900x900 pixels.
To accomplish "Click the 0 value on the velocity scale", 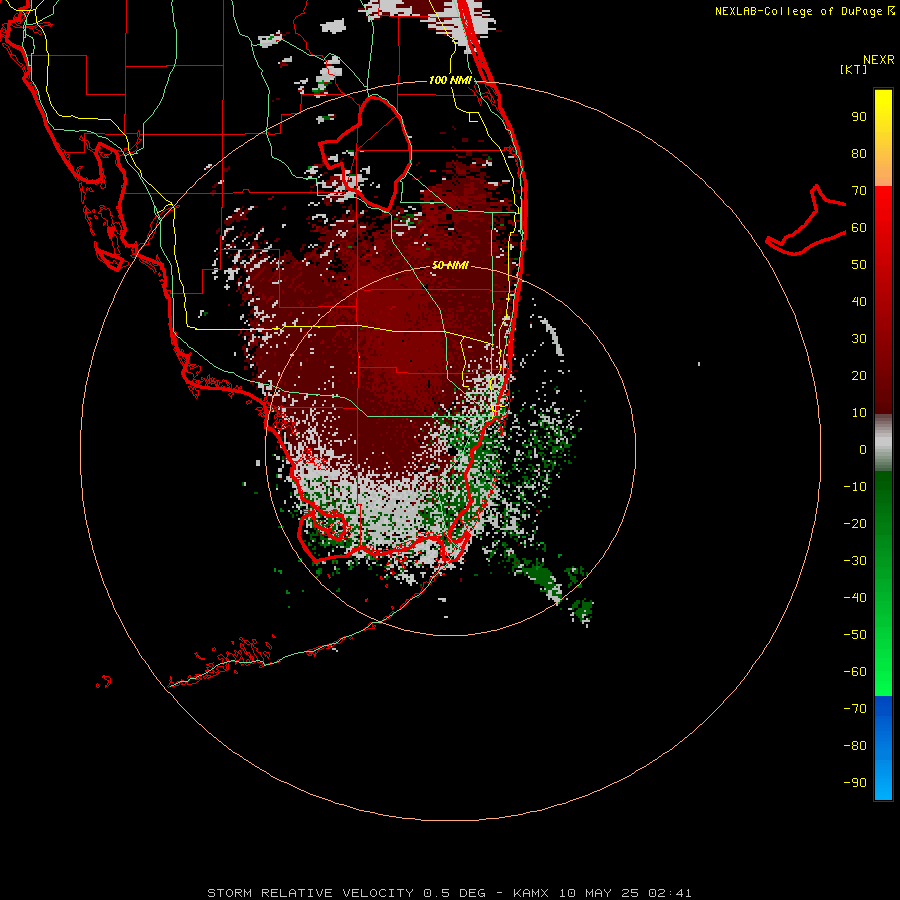I will [863, 449].
